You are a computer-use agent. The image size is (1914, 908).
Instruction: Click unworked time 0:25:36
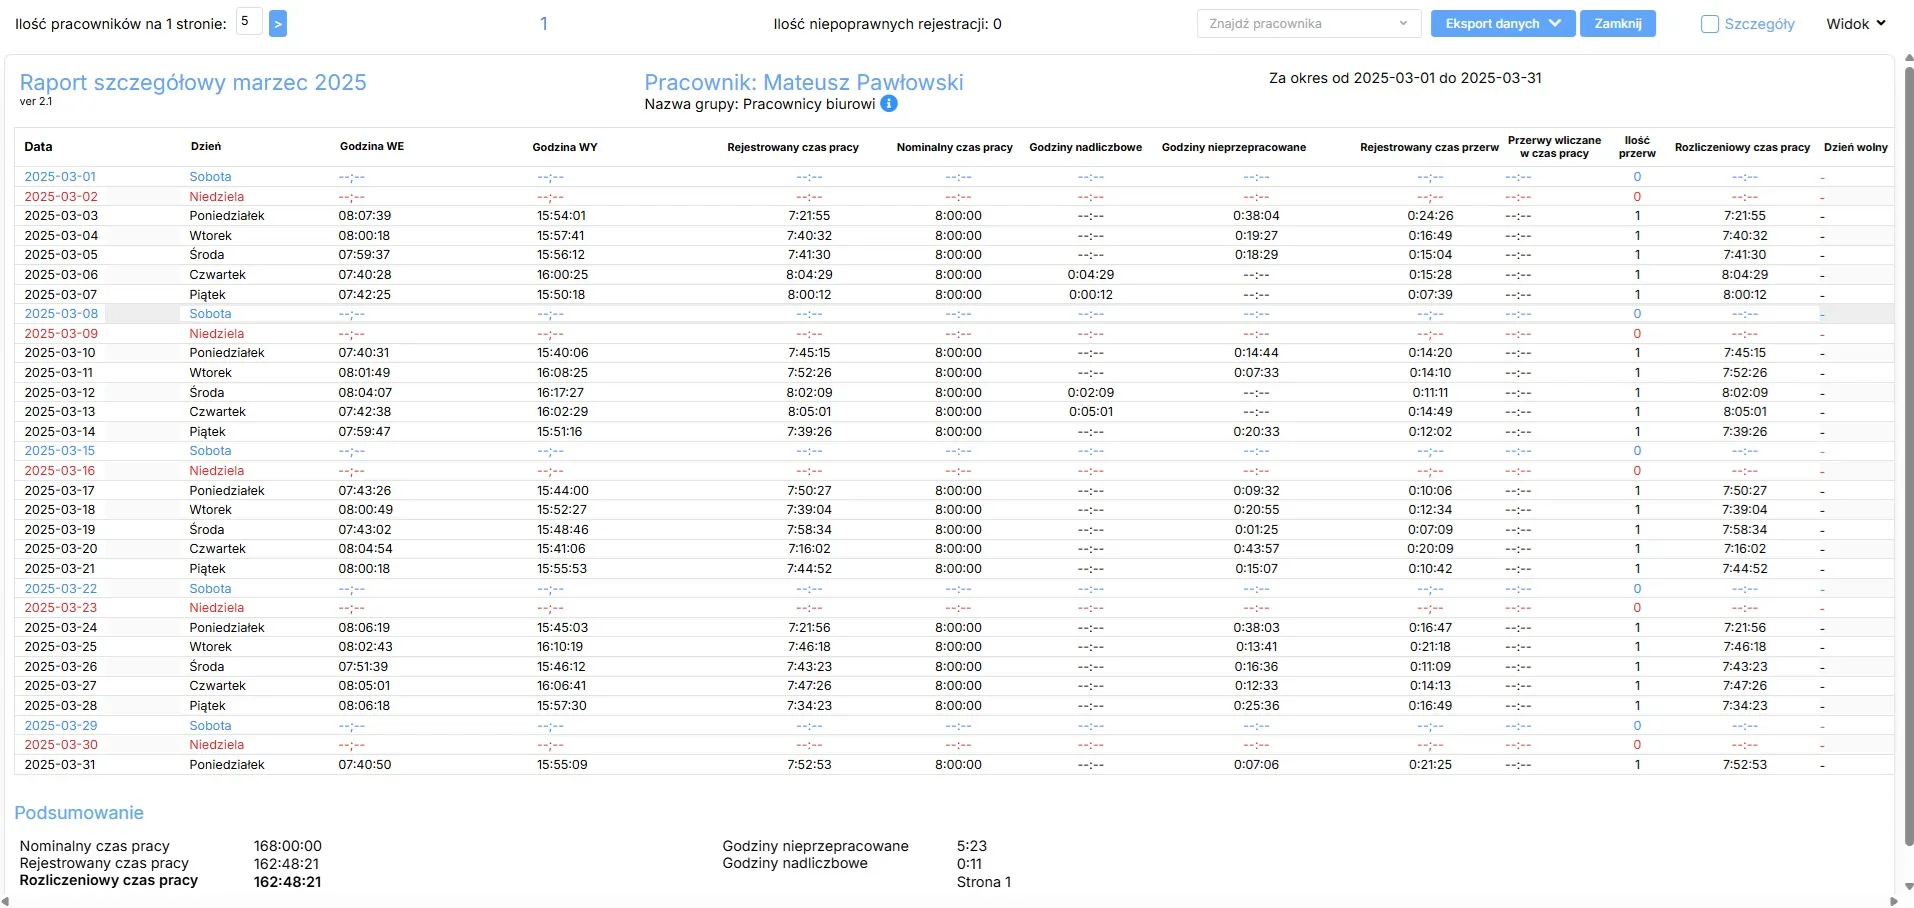pos(1256,706)
